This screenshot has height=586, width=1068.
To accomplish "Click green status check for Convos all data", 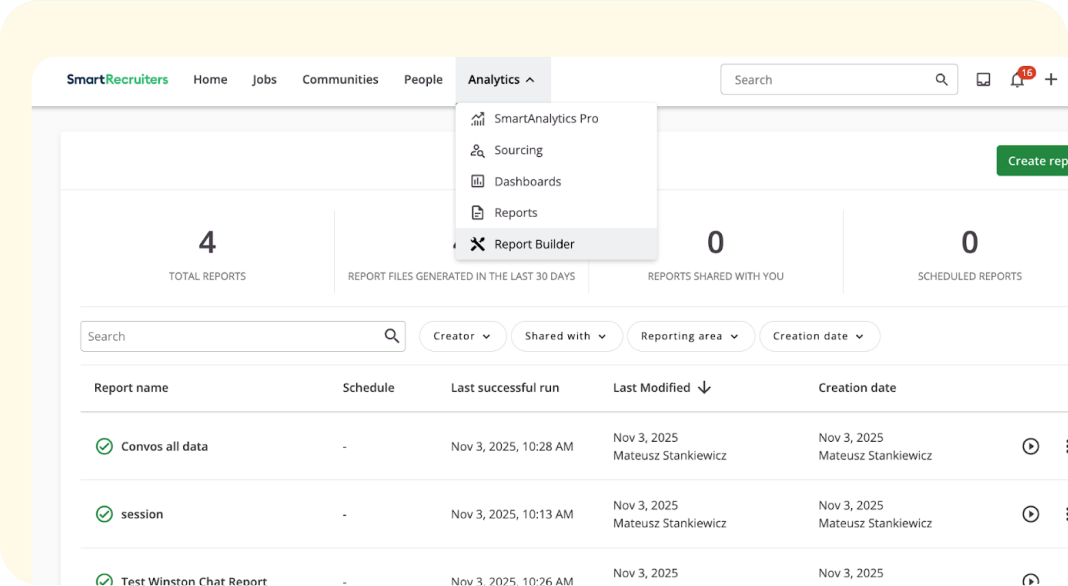I will pyautogui.click(x=104, y=446).
